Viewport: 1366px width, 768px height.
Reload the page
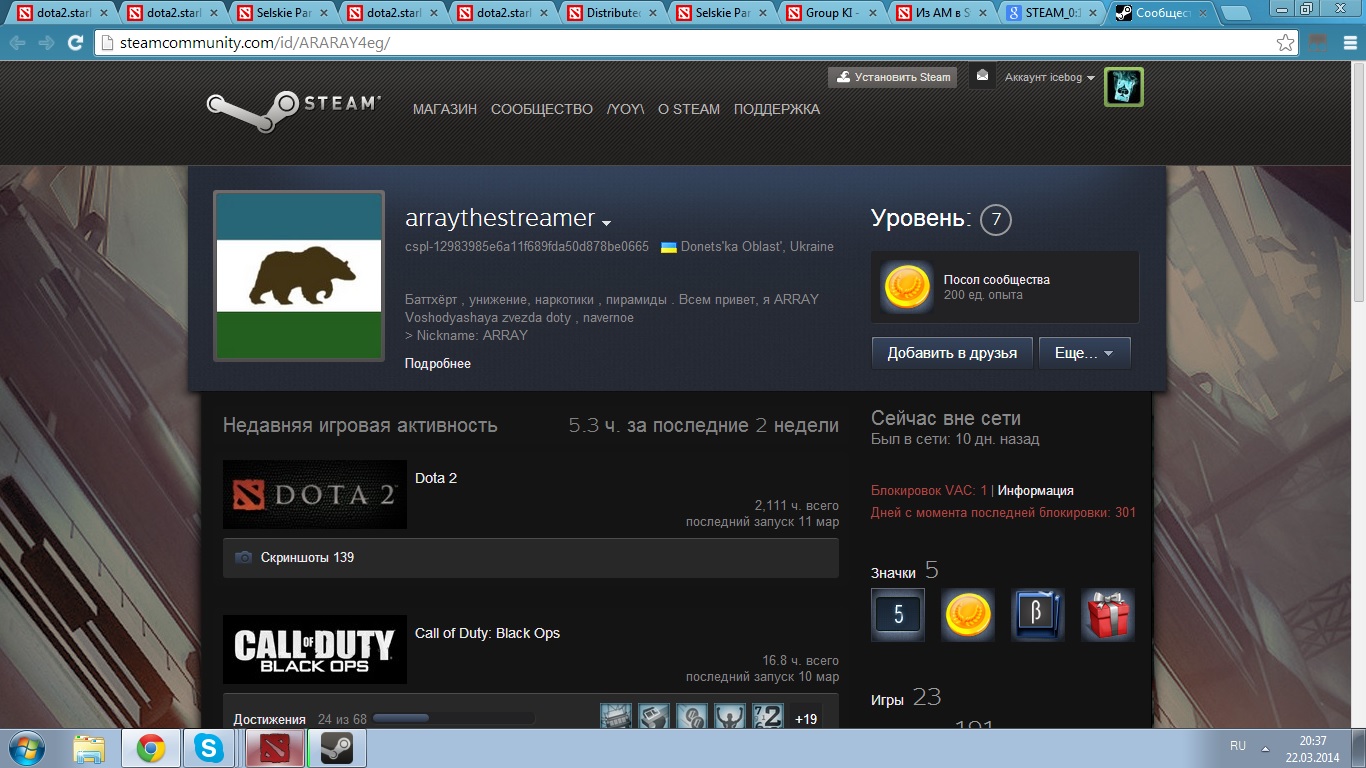[x=75, y=43]
